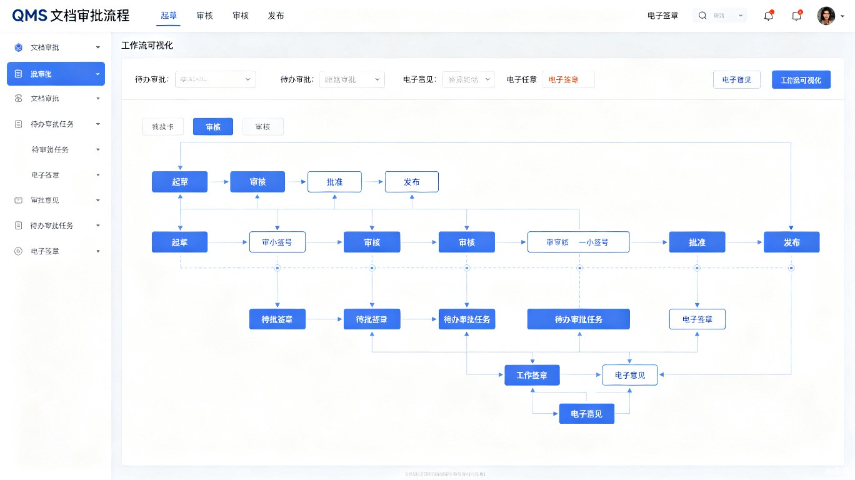The height and width of the screenshot is (480, 855).
Task: Open the header search box dropdown arrow
Action: pyautogui.click(x=740, y=16)
